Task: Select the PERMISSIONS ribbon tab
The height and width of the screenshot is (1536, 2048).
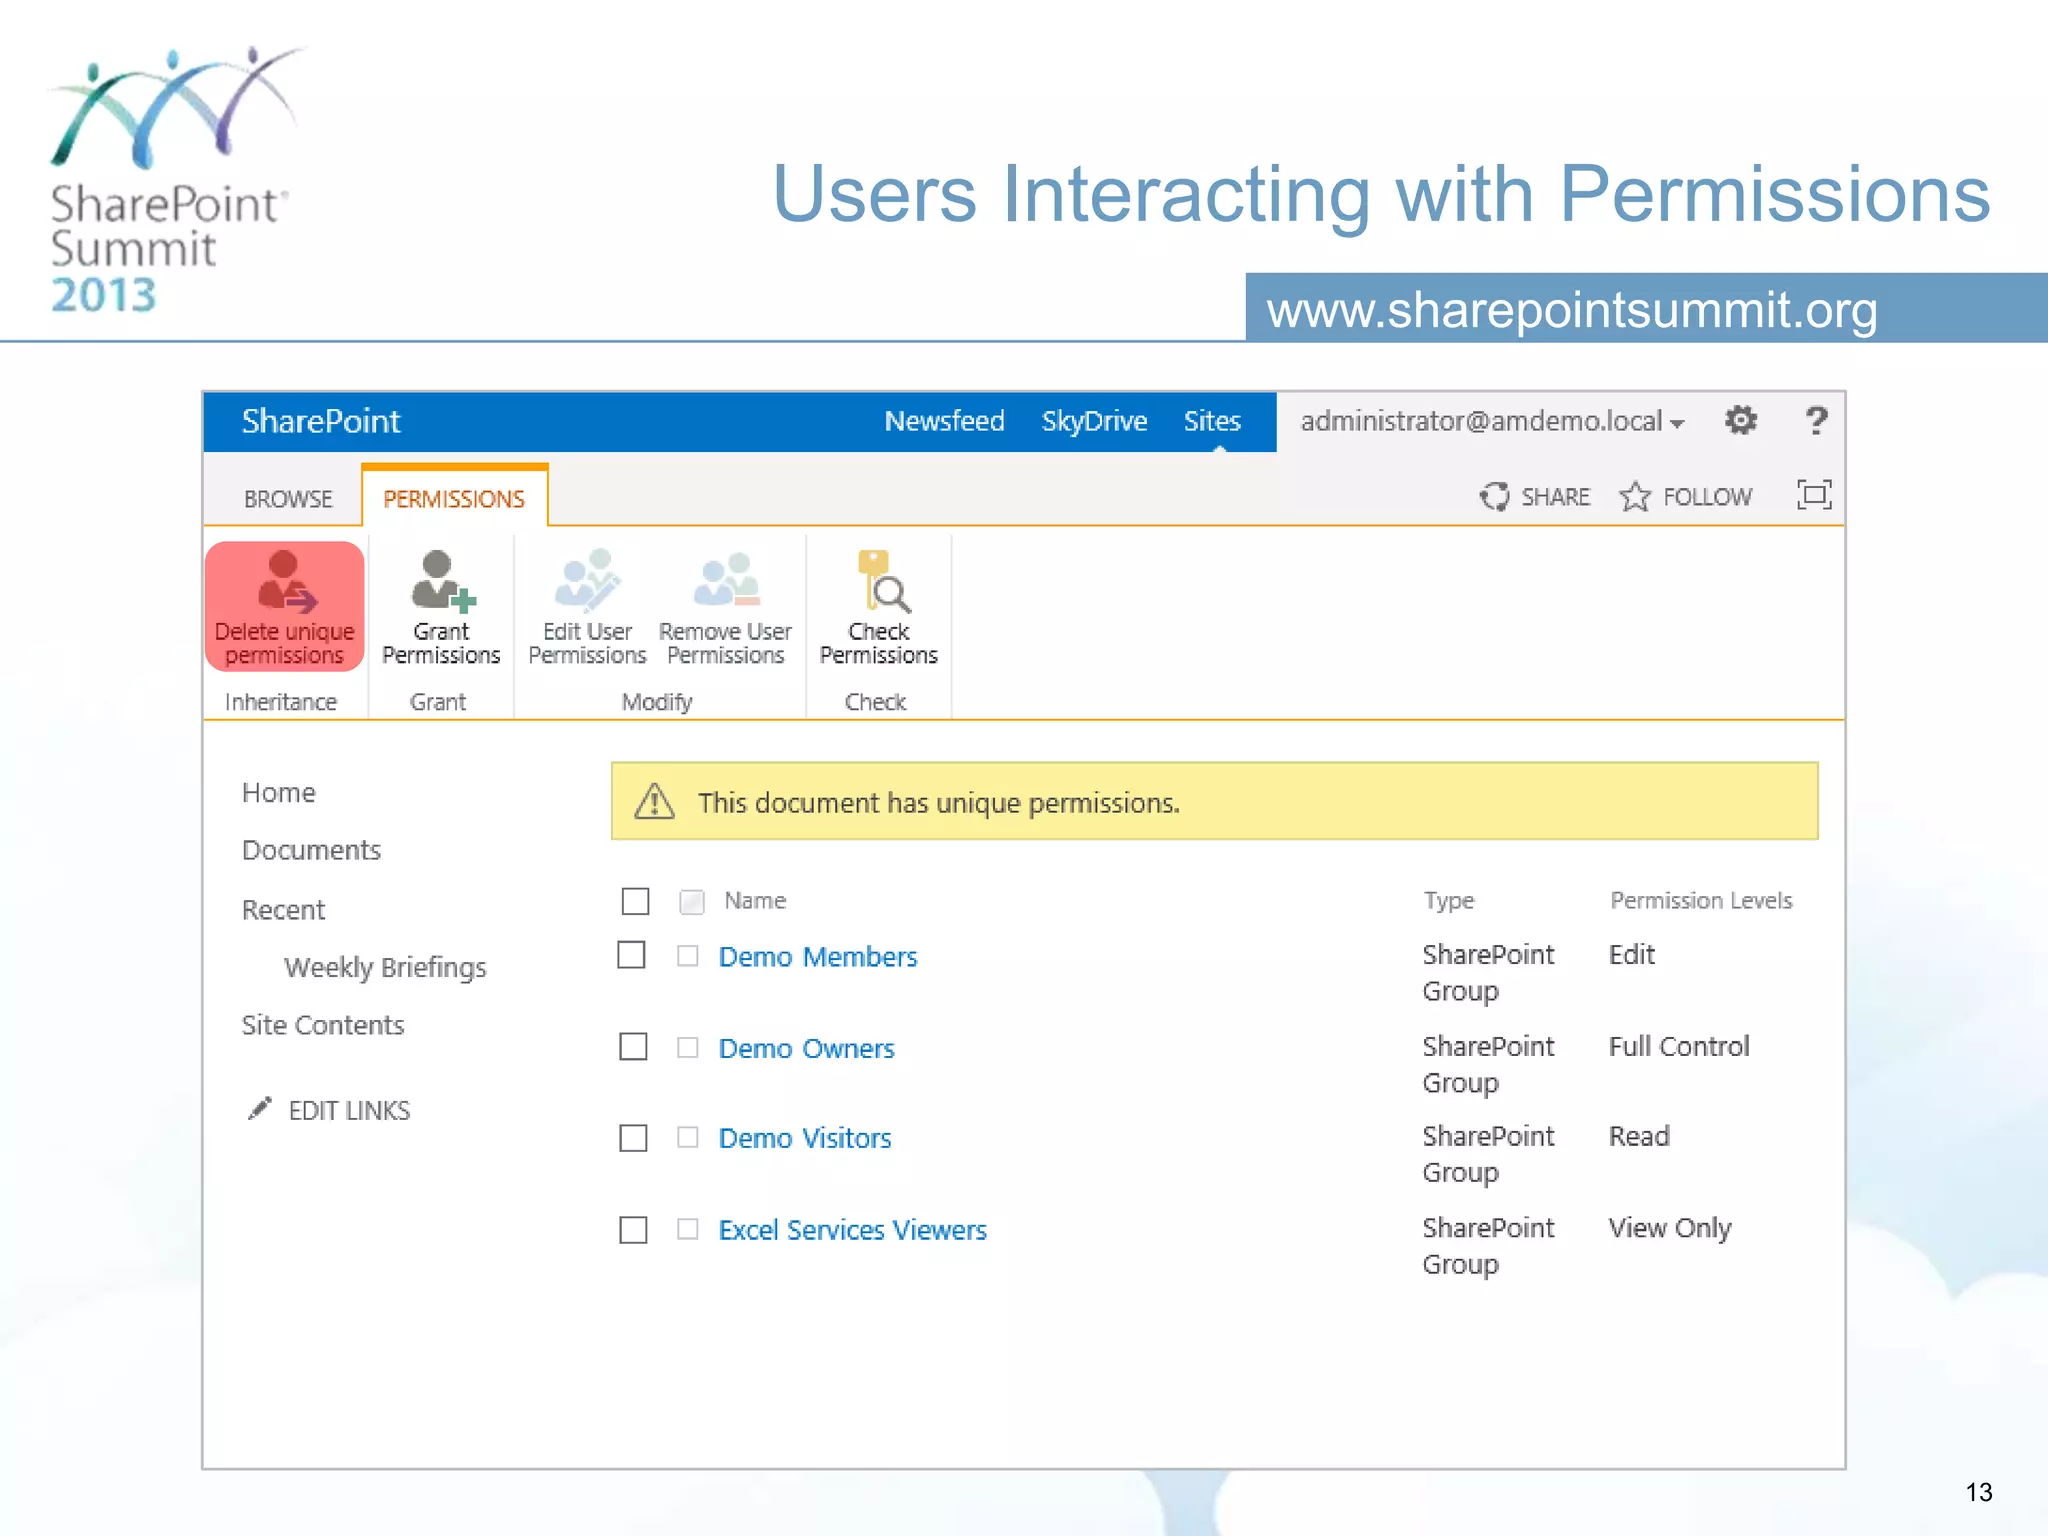Action: click(x=454, y=498)
